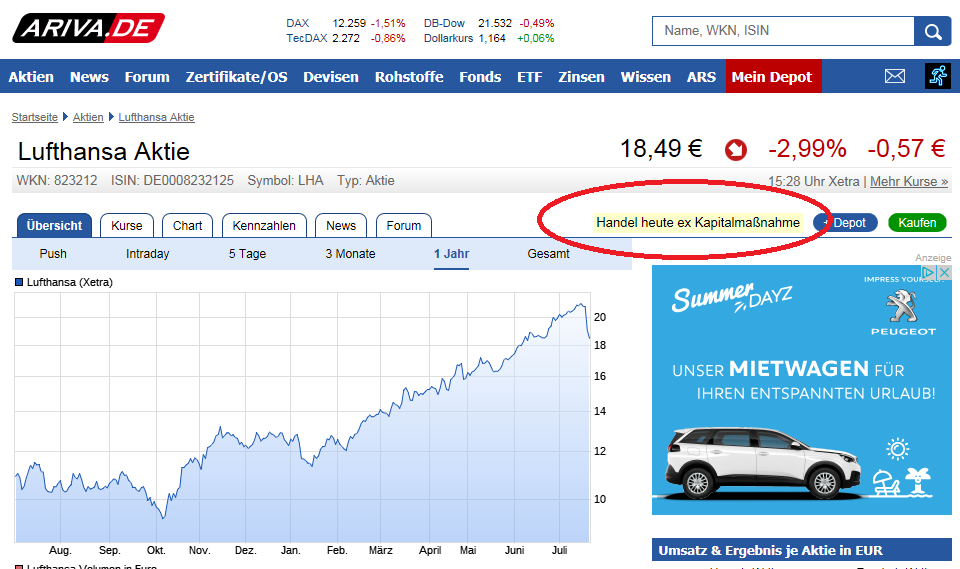Open Forum in the main navigation bar
Viewport: 960px width, 569px height.
coord(147,77)
